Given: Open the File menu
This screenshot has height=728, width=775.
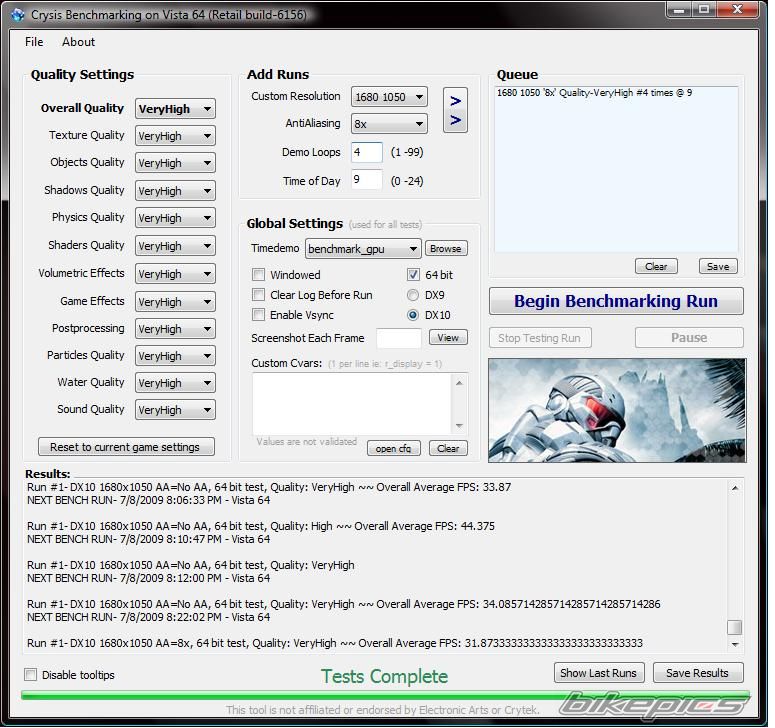Looking at the screenshot, I should tap(34, 42).
